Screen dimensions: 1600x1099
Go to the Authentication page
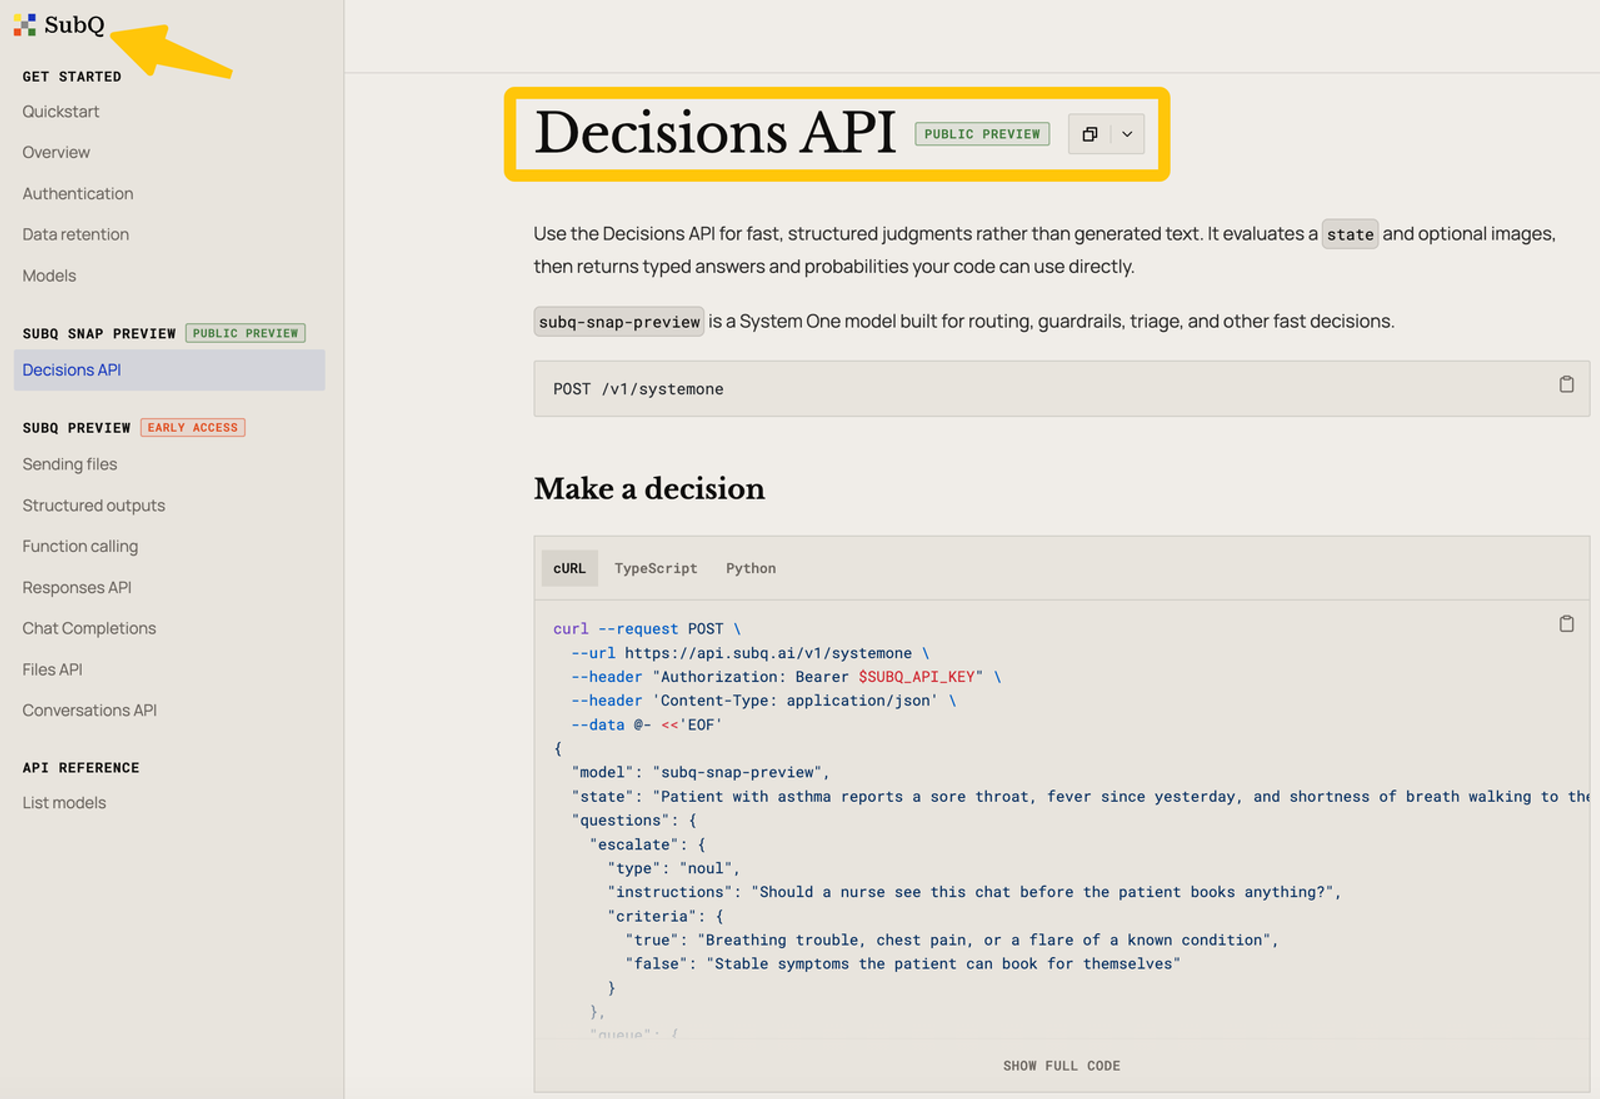click(78, 193)
